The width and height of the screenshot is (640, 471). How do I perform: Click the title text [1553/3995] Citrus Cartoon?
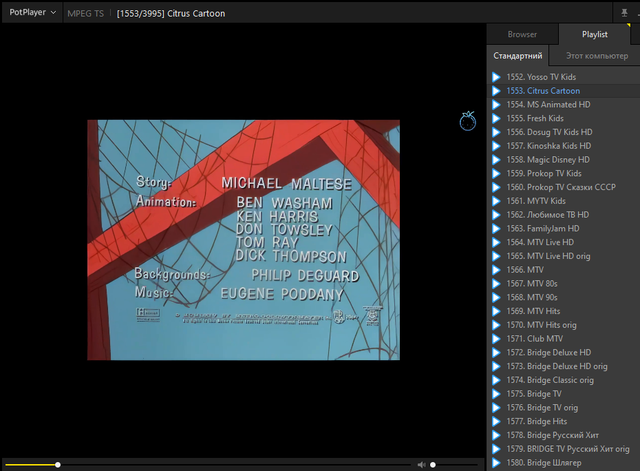pos(171,13)
